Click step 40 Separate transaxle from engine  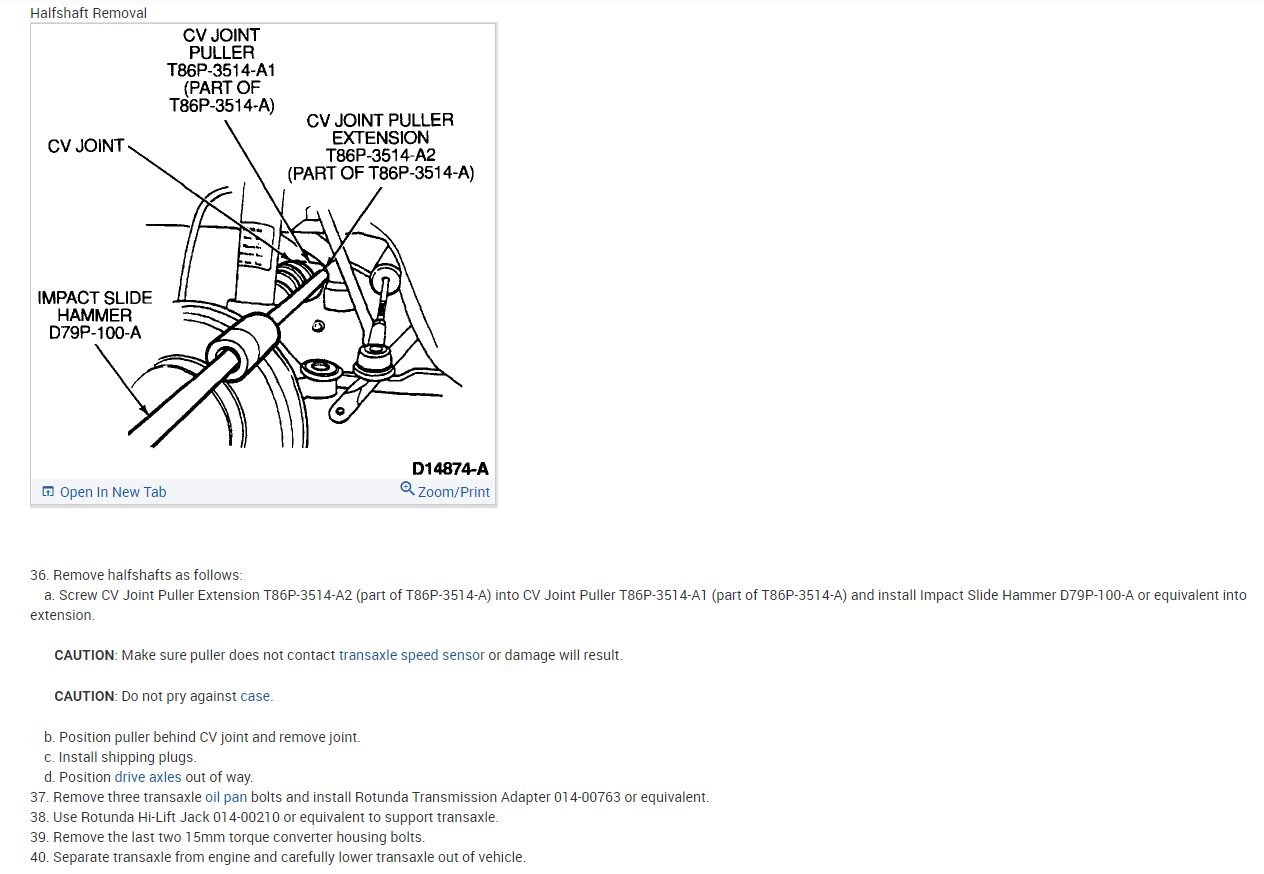tap(277, 857)
